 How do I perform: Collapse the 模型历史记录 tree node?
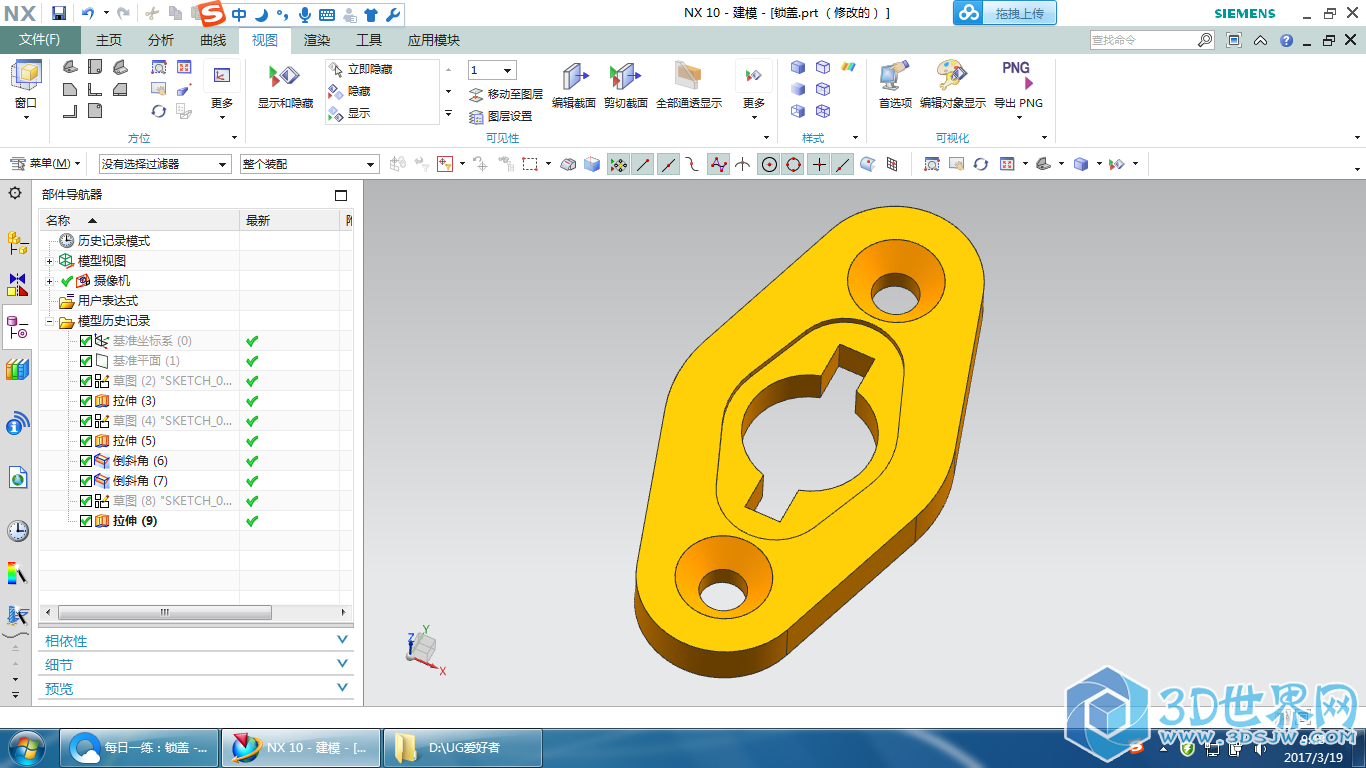(50, 321)
